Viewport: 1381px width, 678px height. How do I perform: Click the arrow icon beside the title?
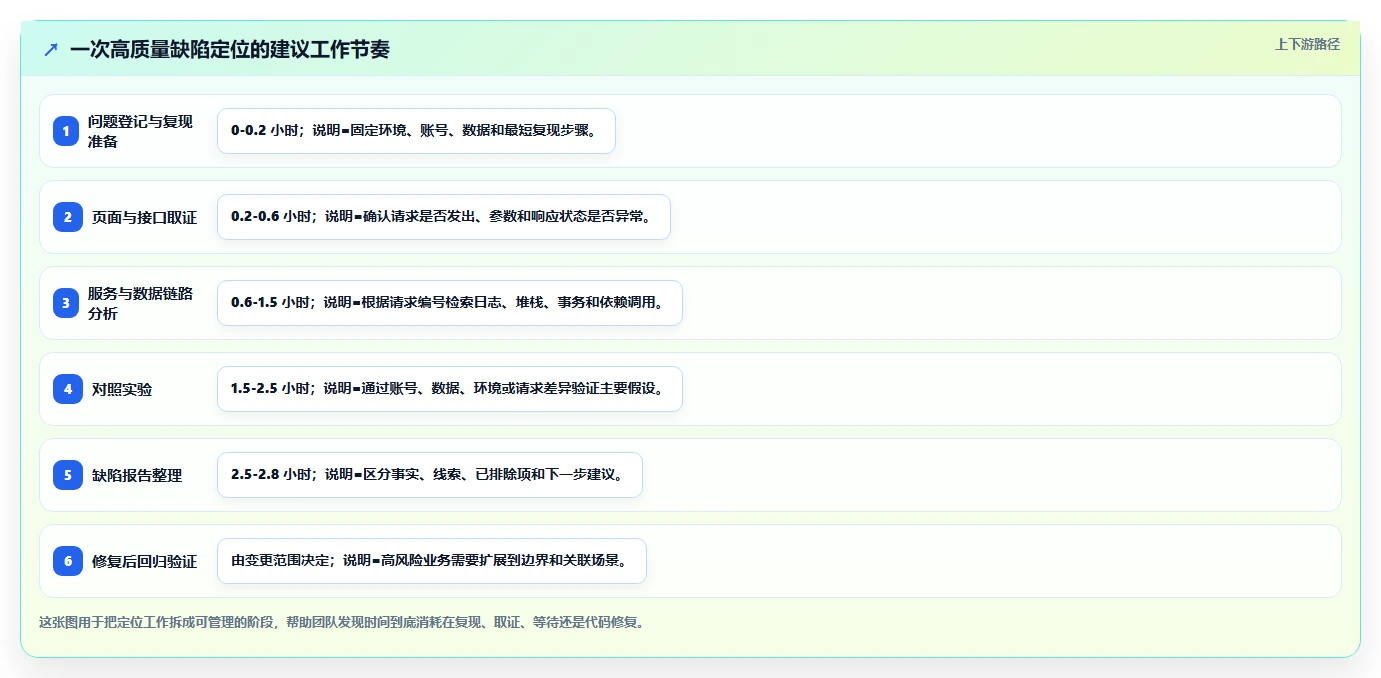(51, 49)
